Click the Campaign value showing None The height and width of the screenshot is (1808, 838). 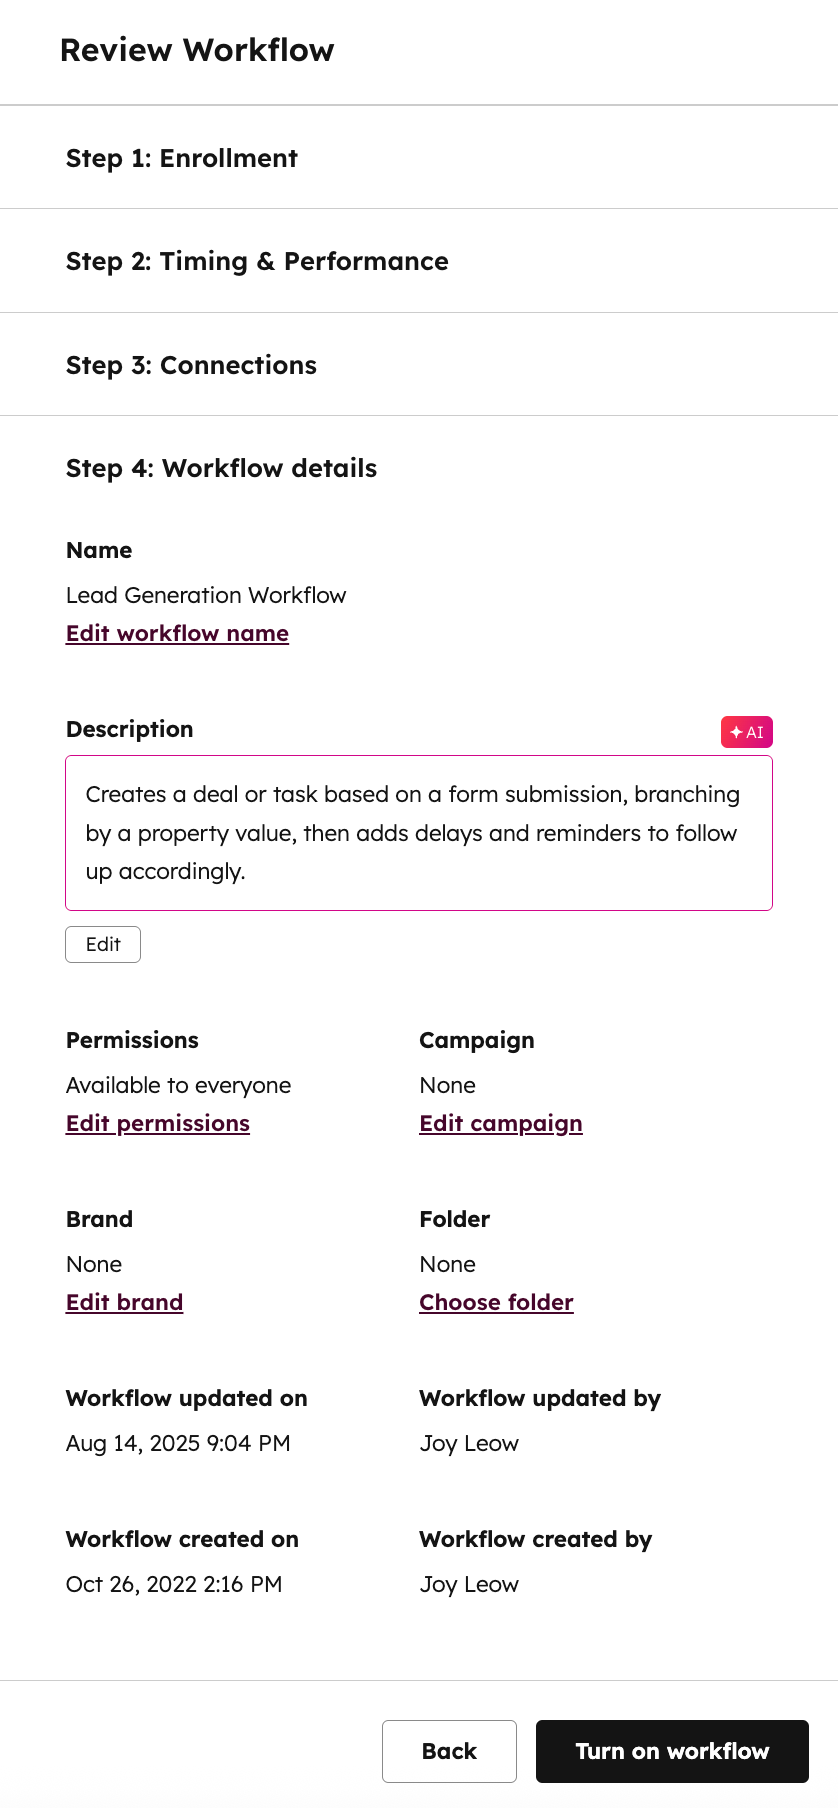[447, 1085]
